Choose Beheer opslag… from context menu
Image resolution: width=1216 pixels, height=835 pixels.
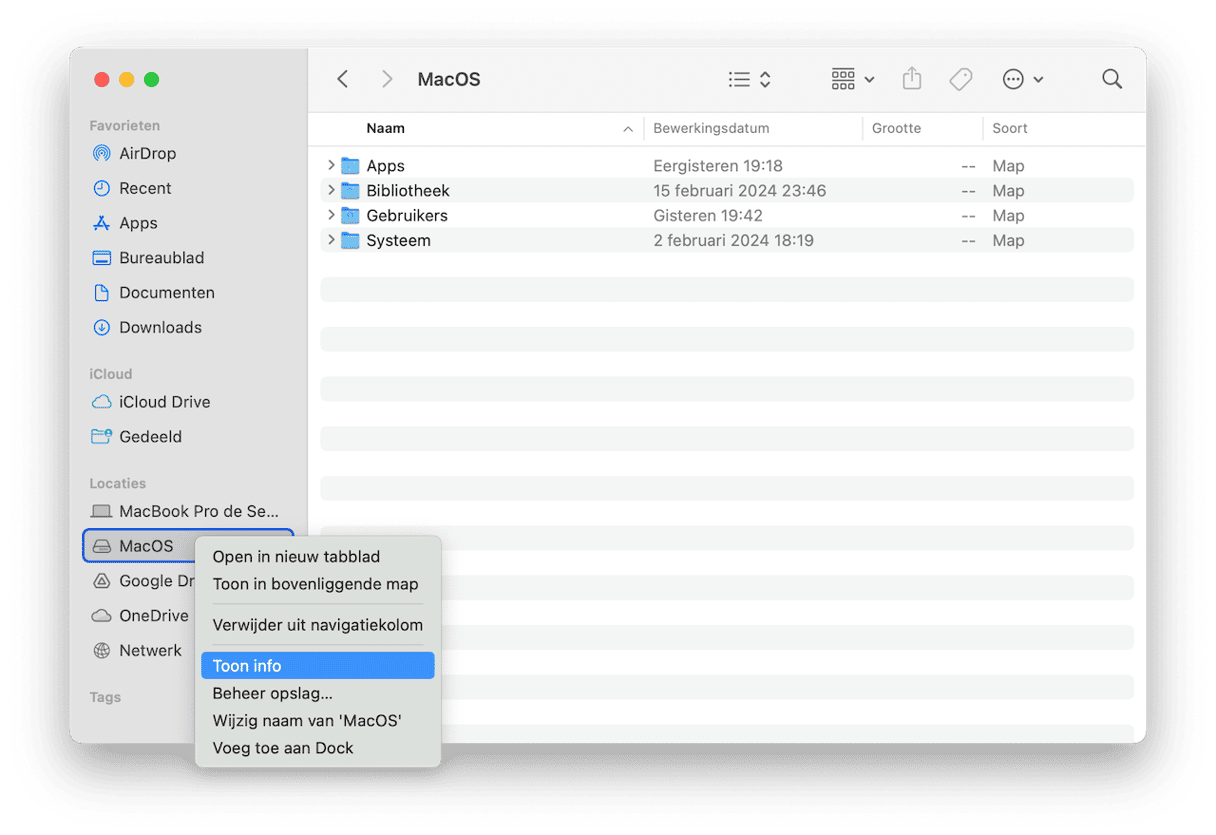(317, 693)
